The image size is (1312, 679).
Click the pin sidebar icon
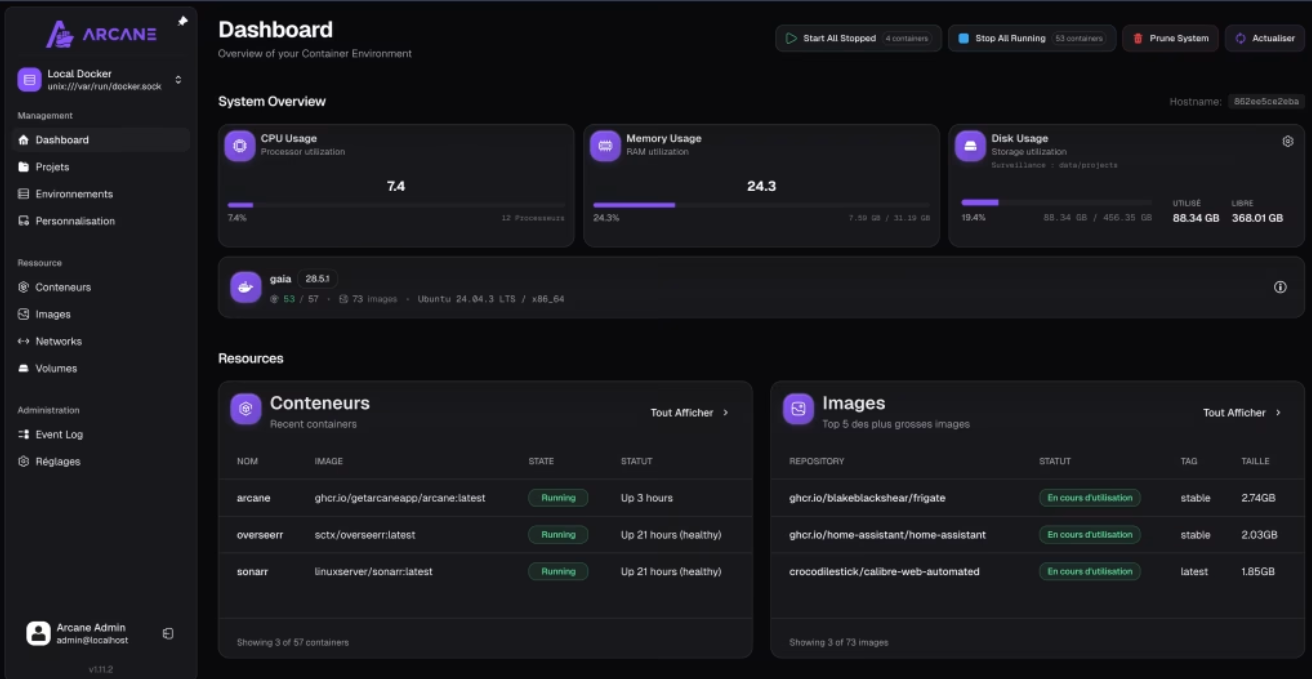(x=183, y=21)
